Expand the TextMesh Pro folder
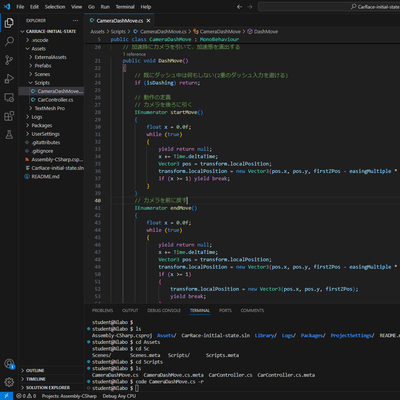This screenshot has width=400, height=400. pos(51,108)
